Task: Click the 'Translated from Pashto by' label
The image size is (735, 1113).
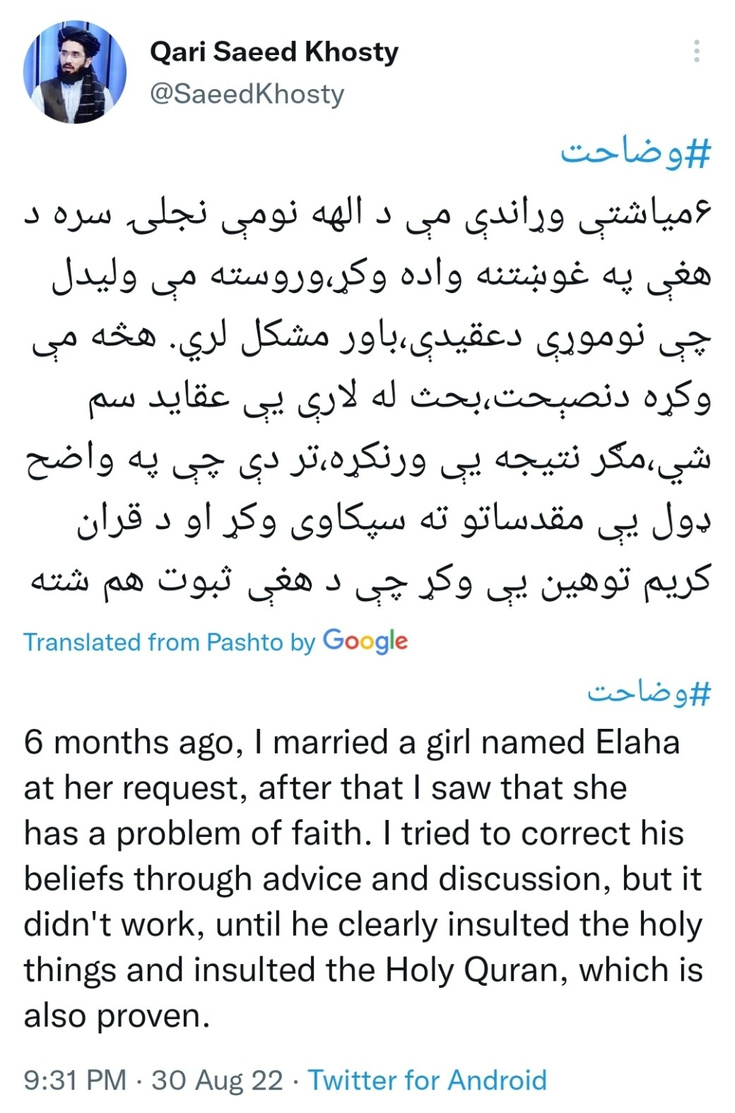Action: pyautogui.click(x=169, y=642)
